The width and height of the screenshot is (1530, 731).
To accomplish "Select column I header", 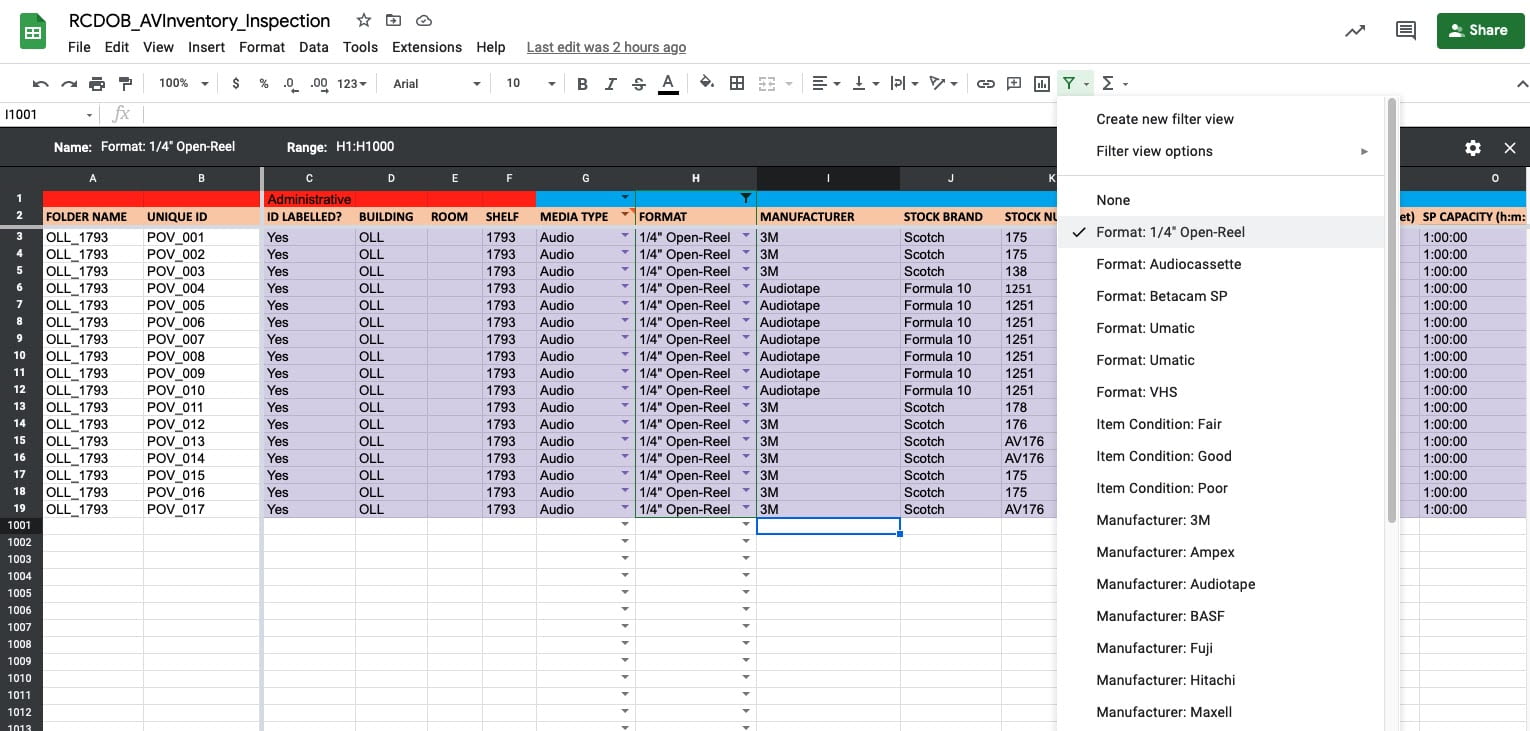I will point(828,178).
